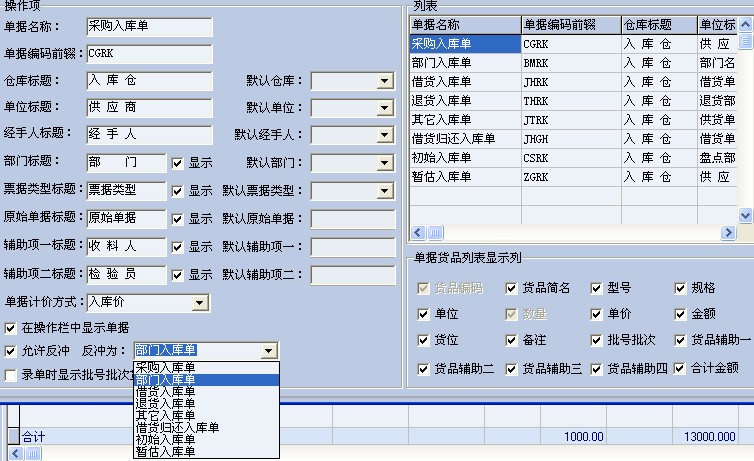Select 退货入库单 row in the top-right table
The width and height of the screenshot is (754, 461).
point(464,100)
